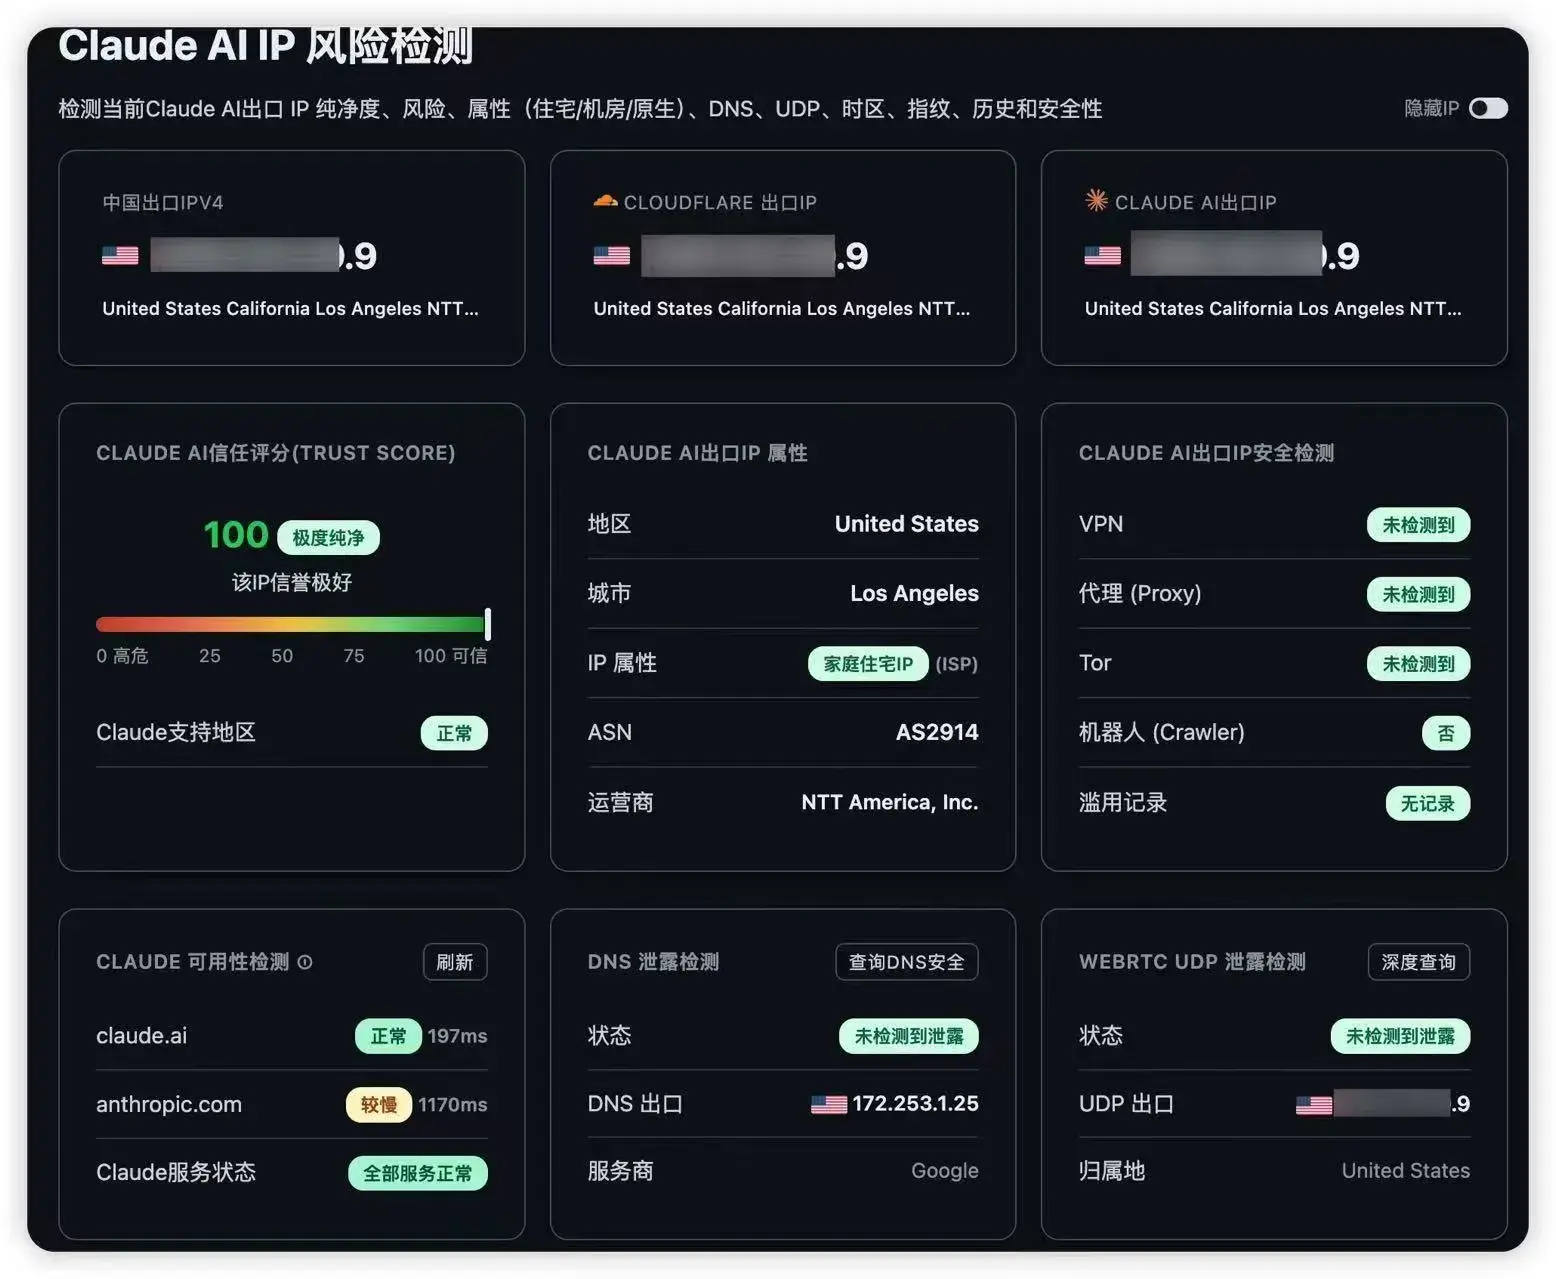
Task: Click the 197ms latency value
Action: [457, 1036]
